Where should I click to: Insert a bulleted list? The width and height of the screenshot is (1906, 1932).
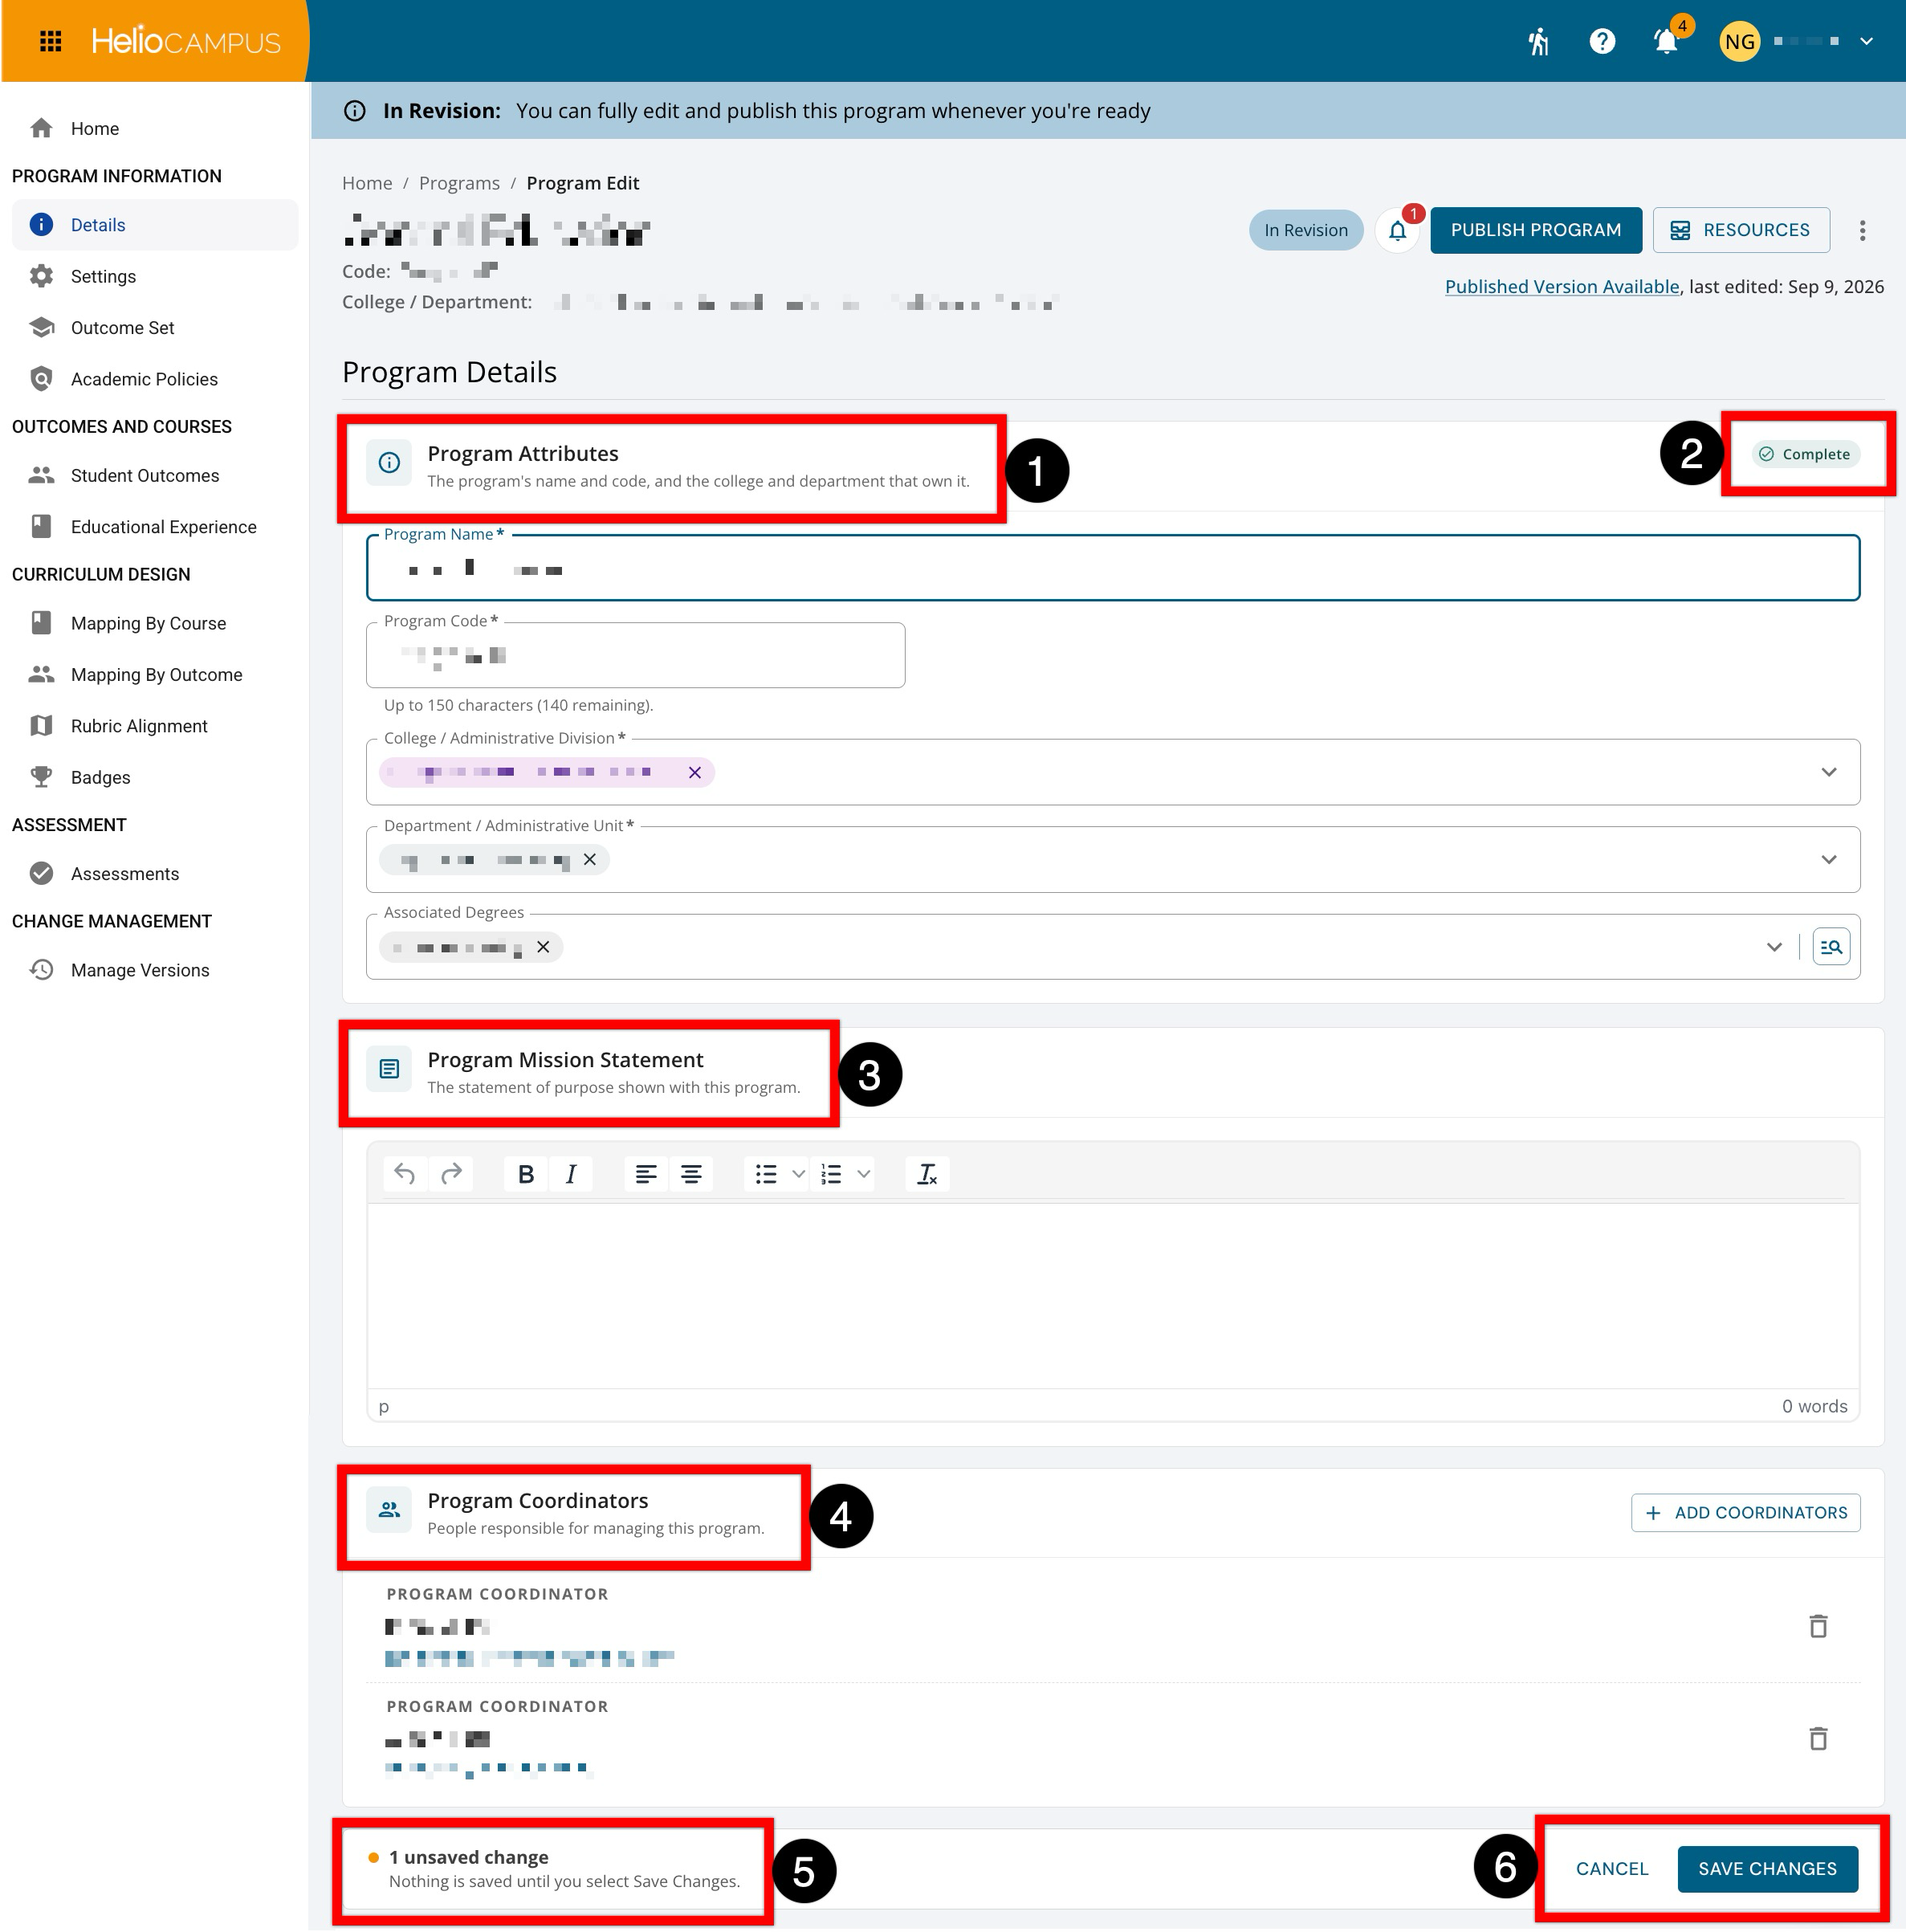[766, 1173]
